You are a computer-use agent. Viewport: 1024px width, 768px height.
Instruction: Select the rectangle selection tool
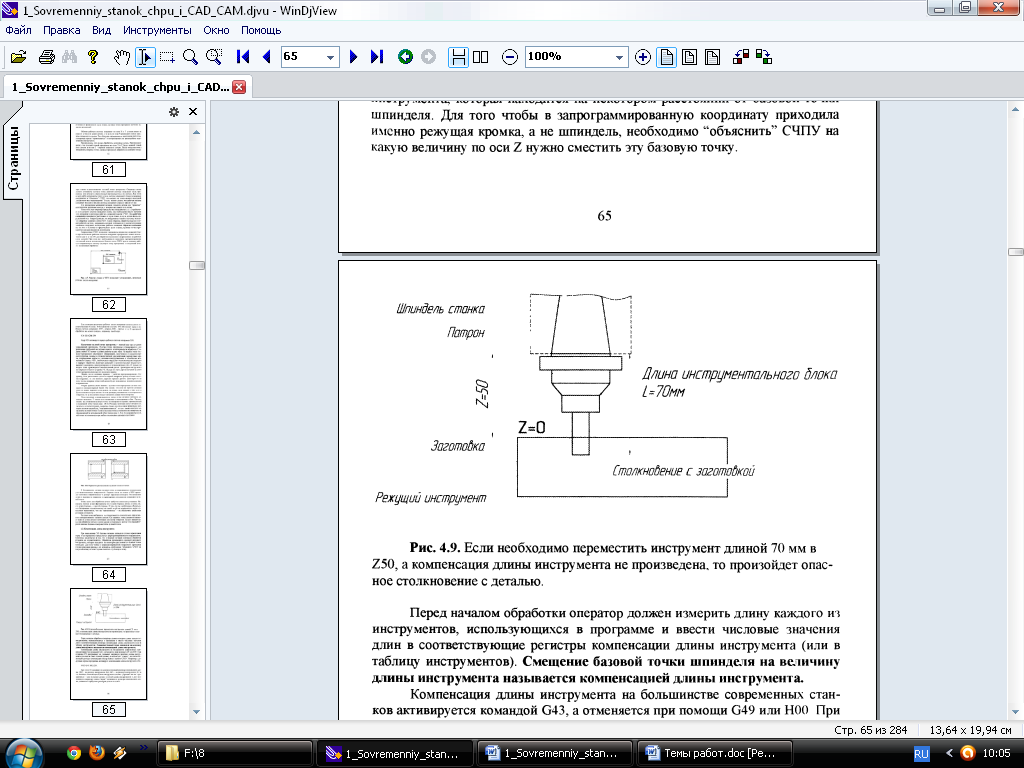[167, 57]
